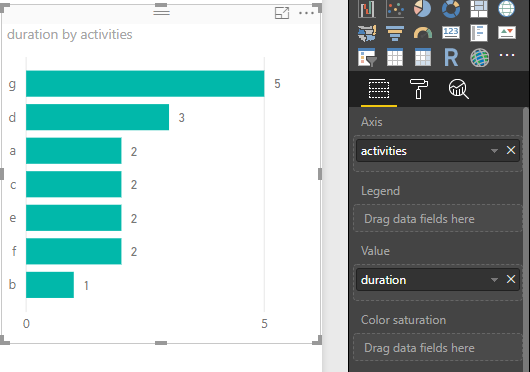Select the Treemap visualization
530x372 pixels.
(x=479, y=8)
